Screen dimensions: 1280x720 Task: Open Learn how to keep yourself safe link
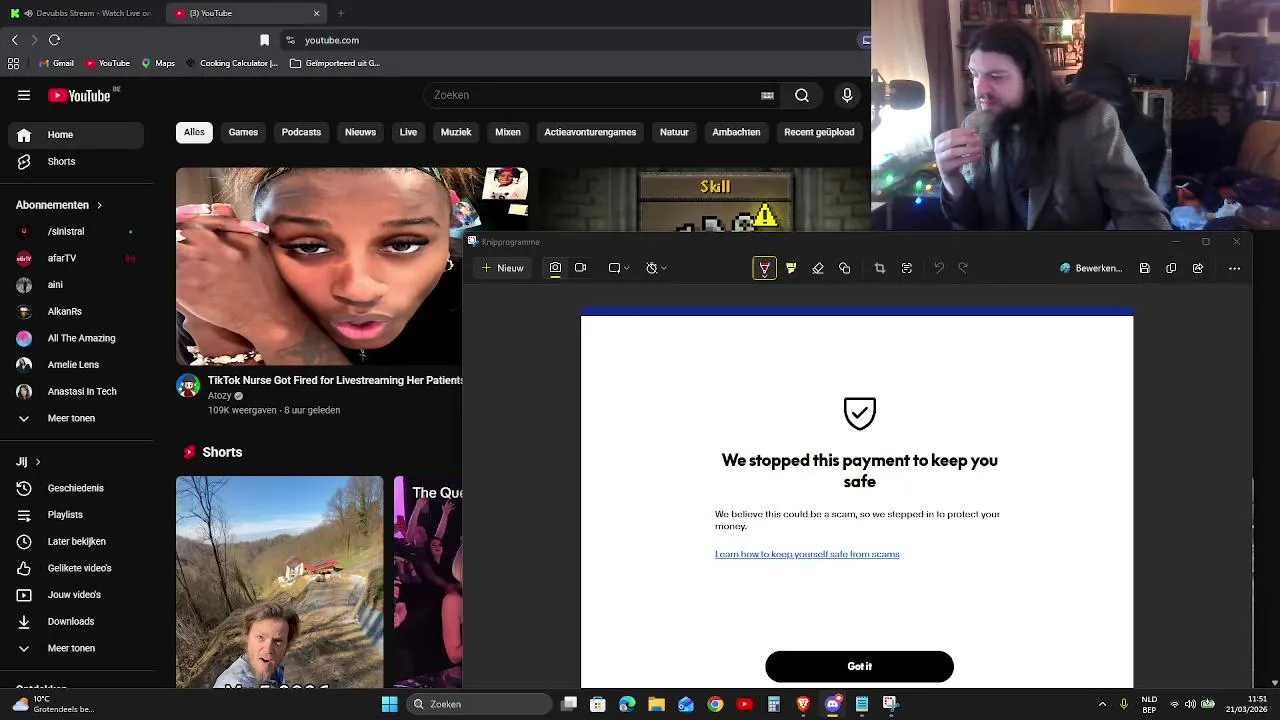pyautogui.click(x=807, y=554)
